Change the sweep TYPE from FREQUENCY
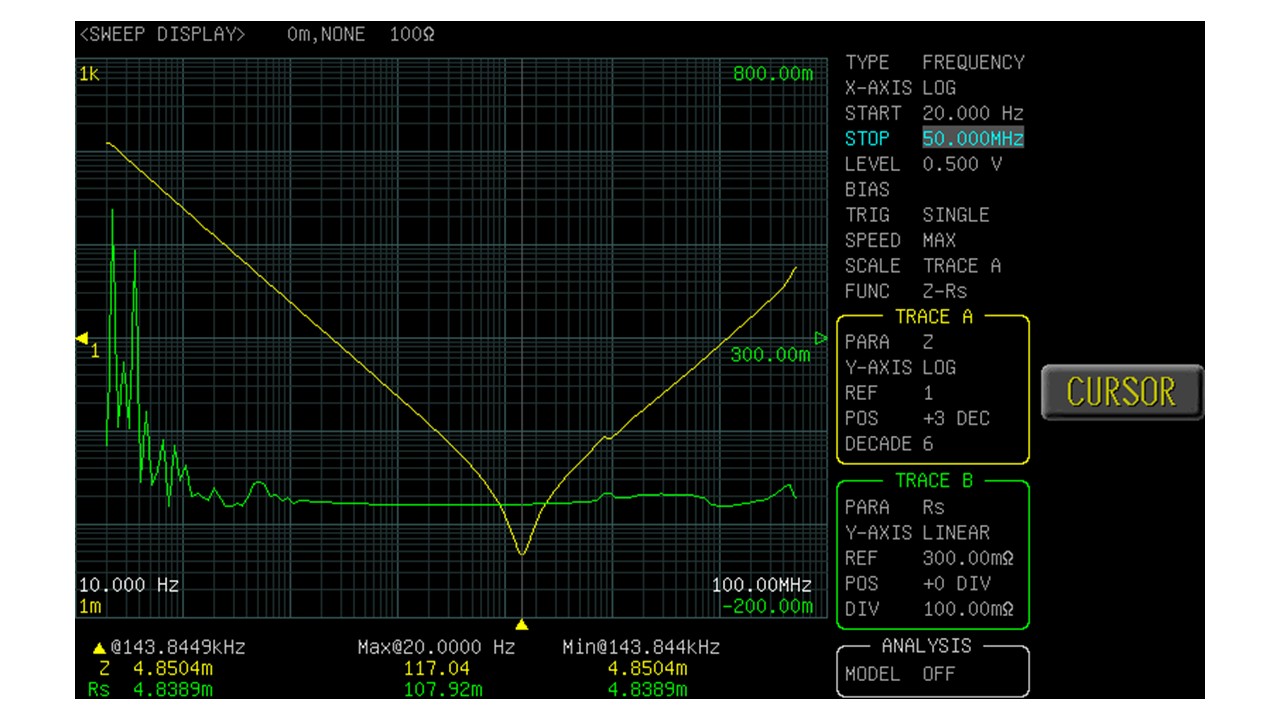 tap(972, 62)
